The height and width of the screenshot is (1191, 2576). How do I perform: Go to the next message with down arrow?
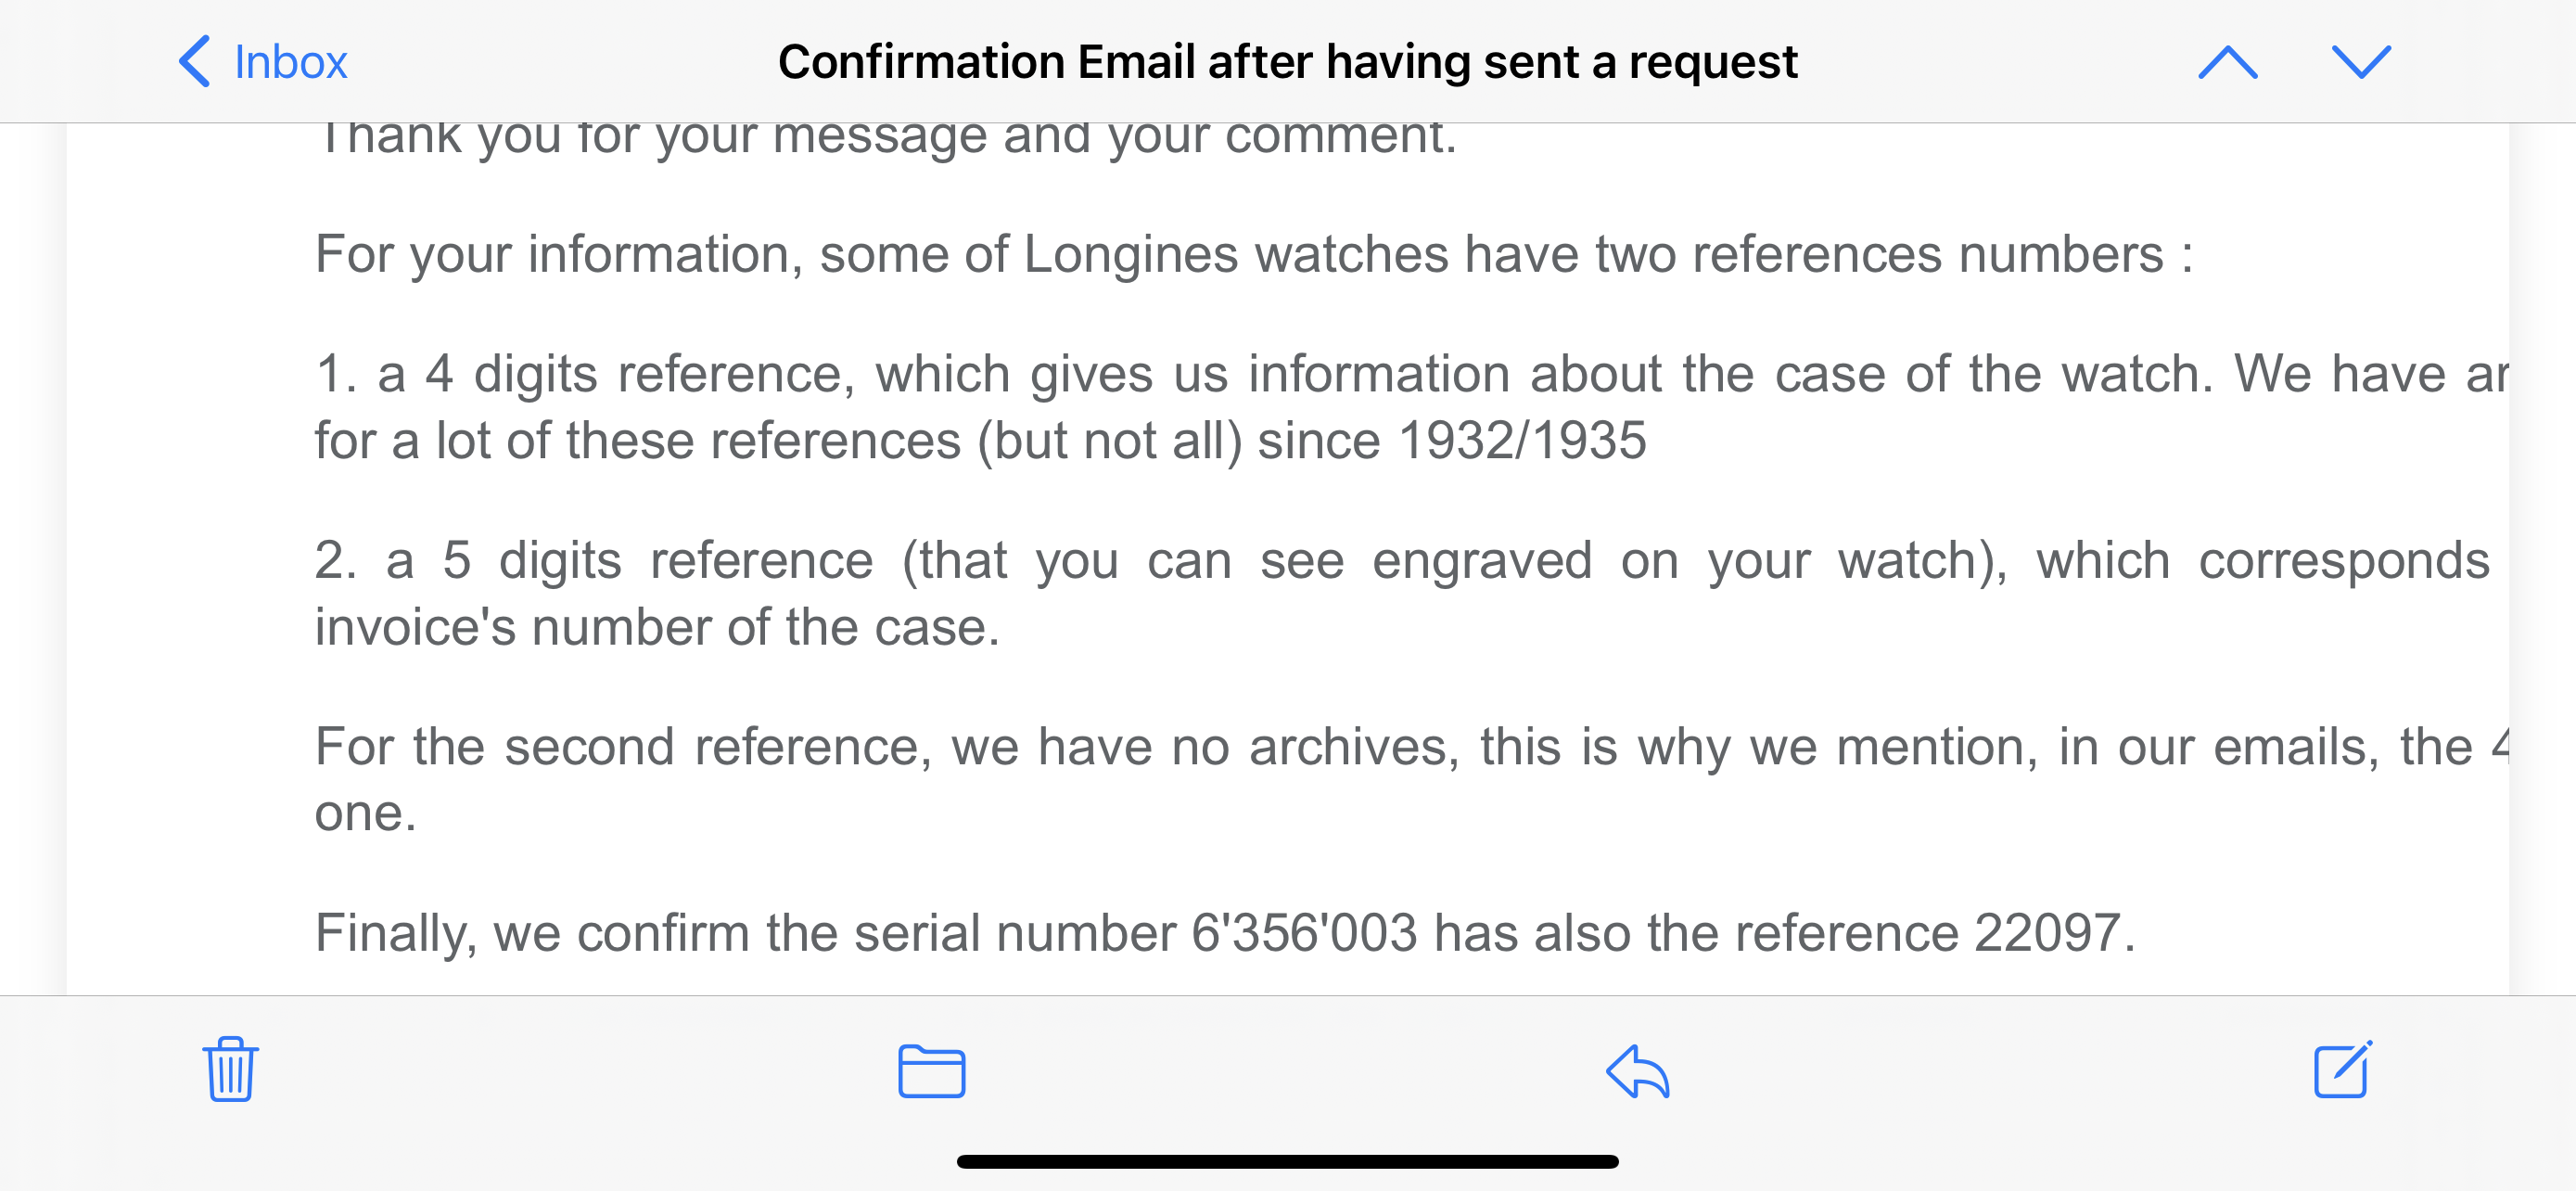click(x=2361, y=62)
